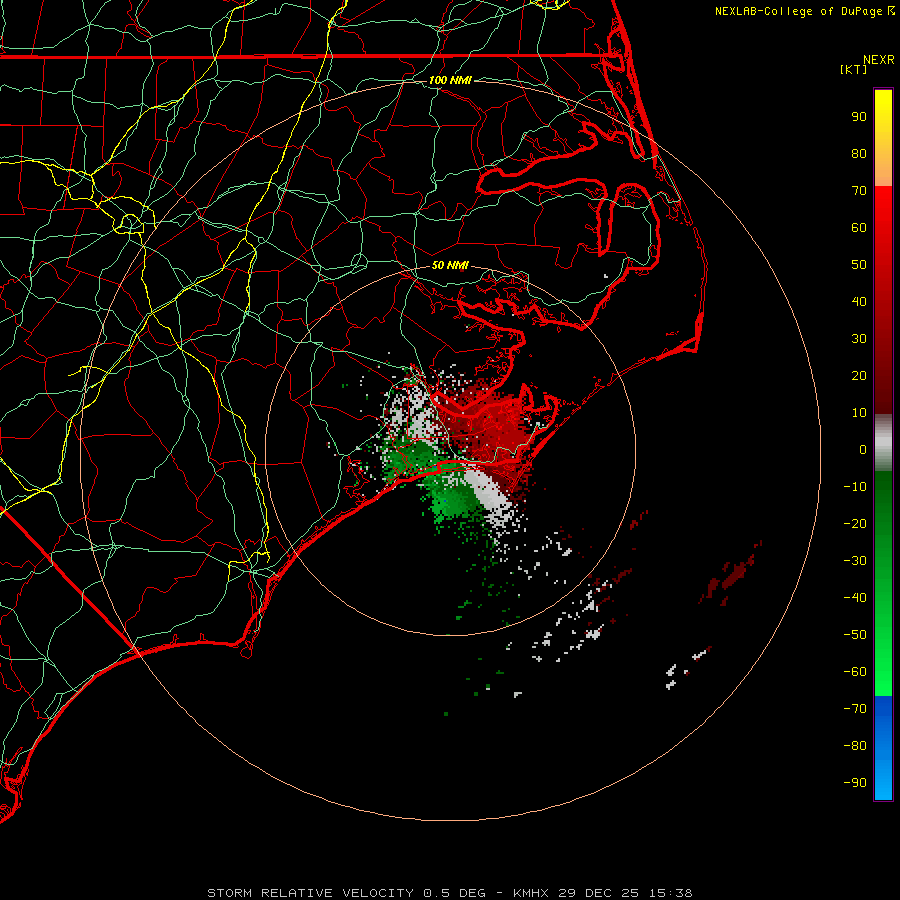Click the 60 value on the velocity scale
Image resolution: width=900 pixels, height=900 pixels.
(x=859, y=228)
